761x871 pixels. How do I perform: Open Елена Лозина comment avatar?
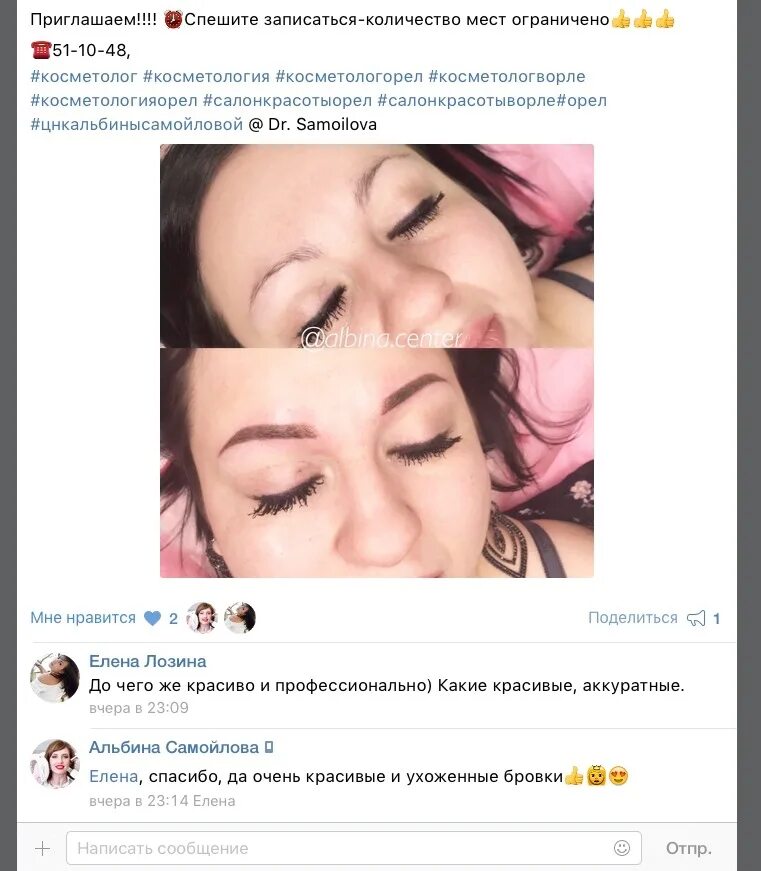(x=54, y=678)
